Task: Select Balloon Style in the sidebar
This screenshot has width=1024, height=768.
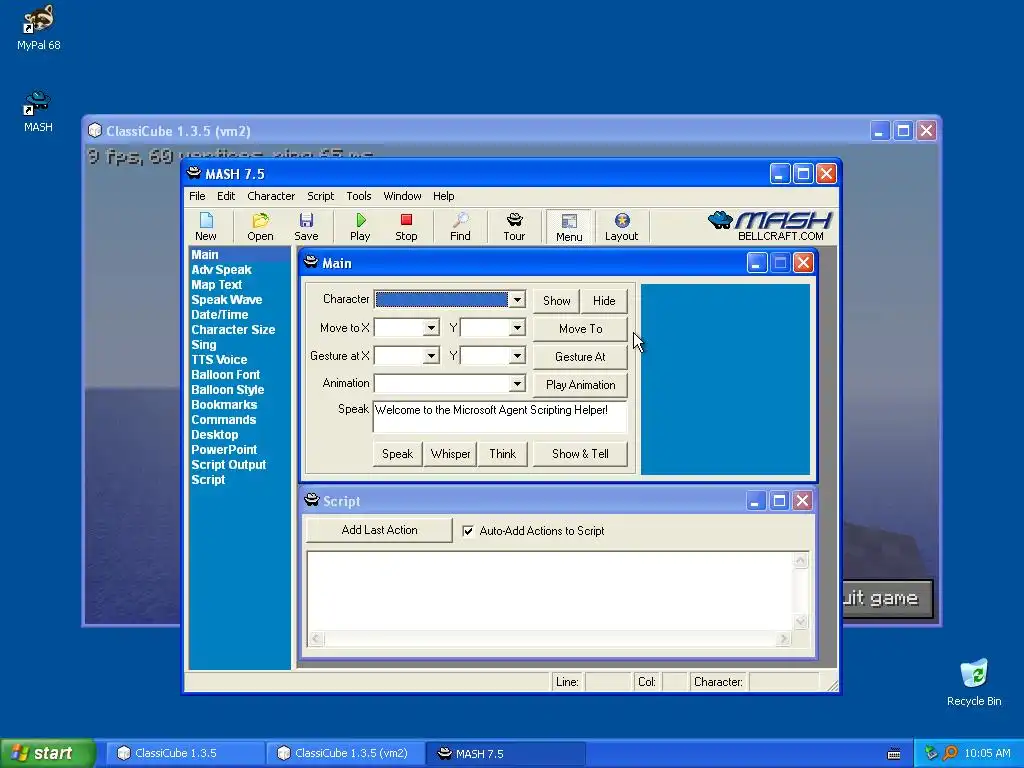Action: tap(228, 390)
